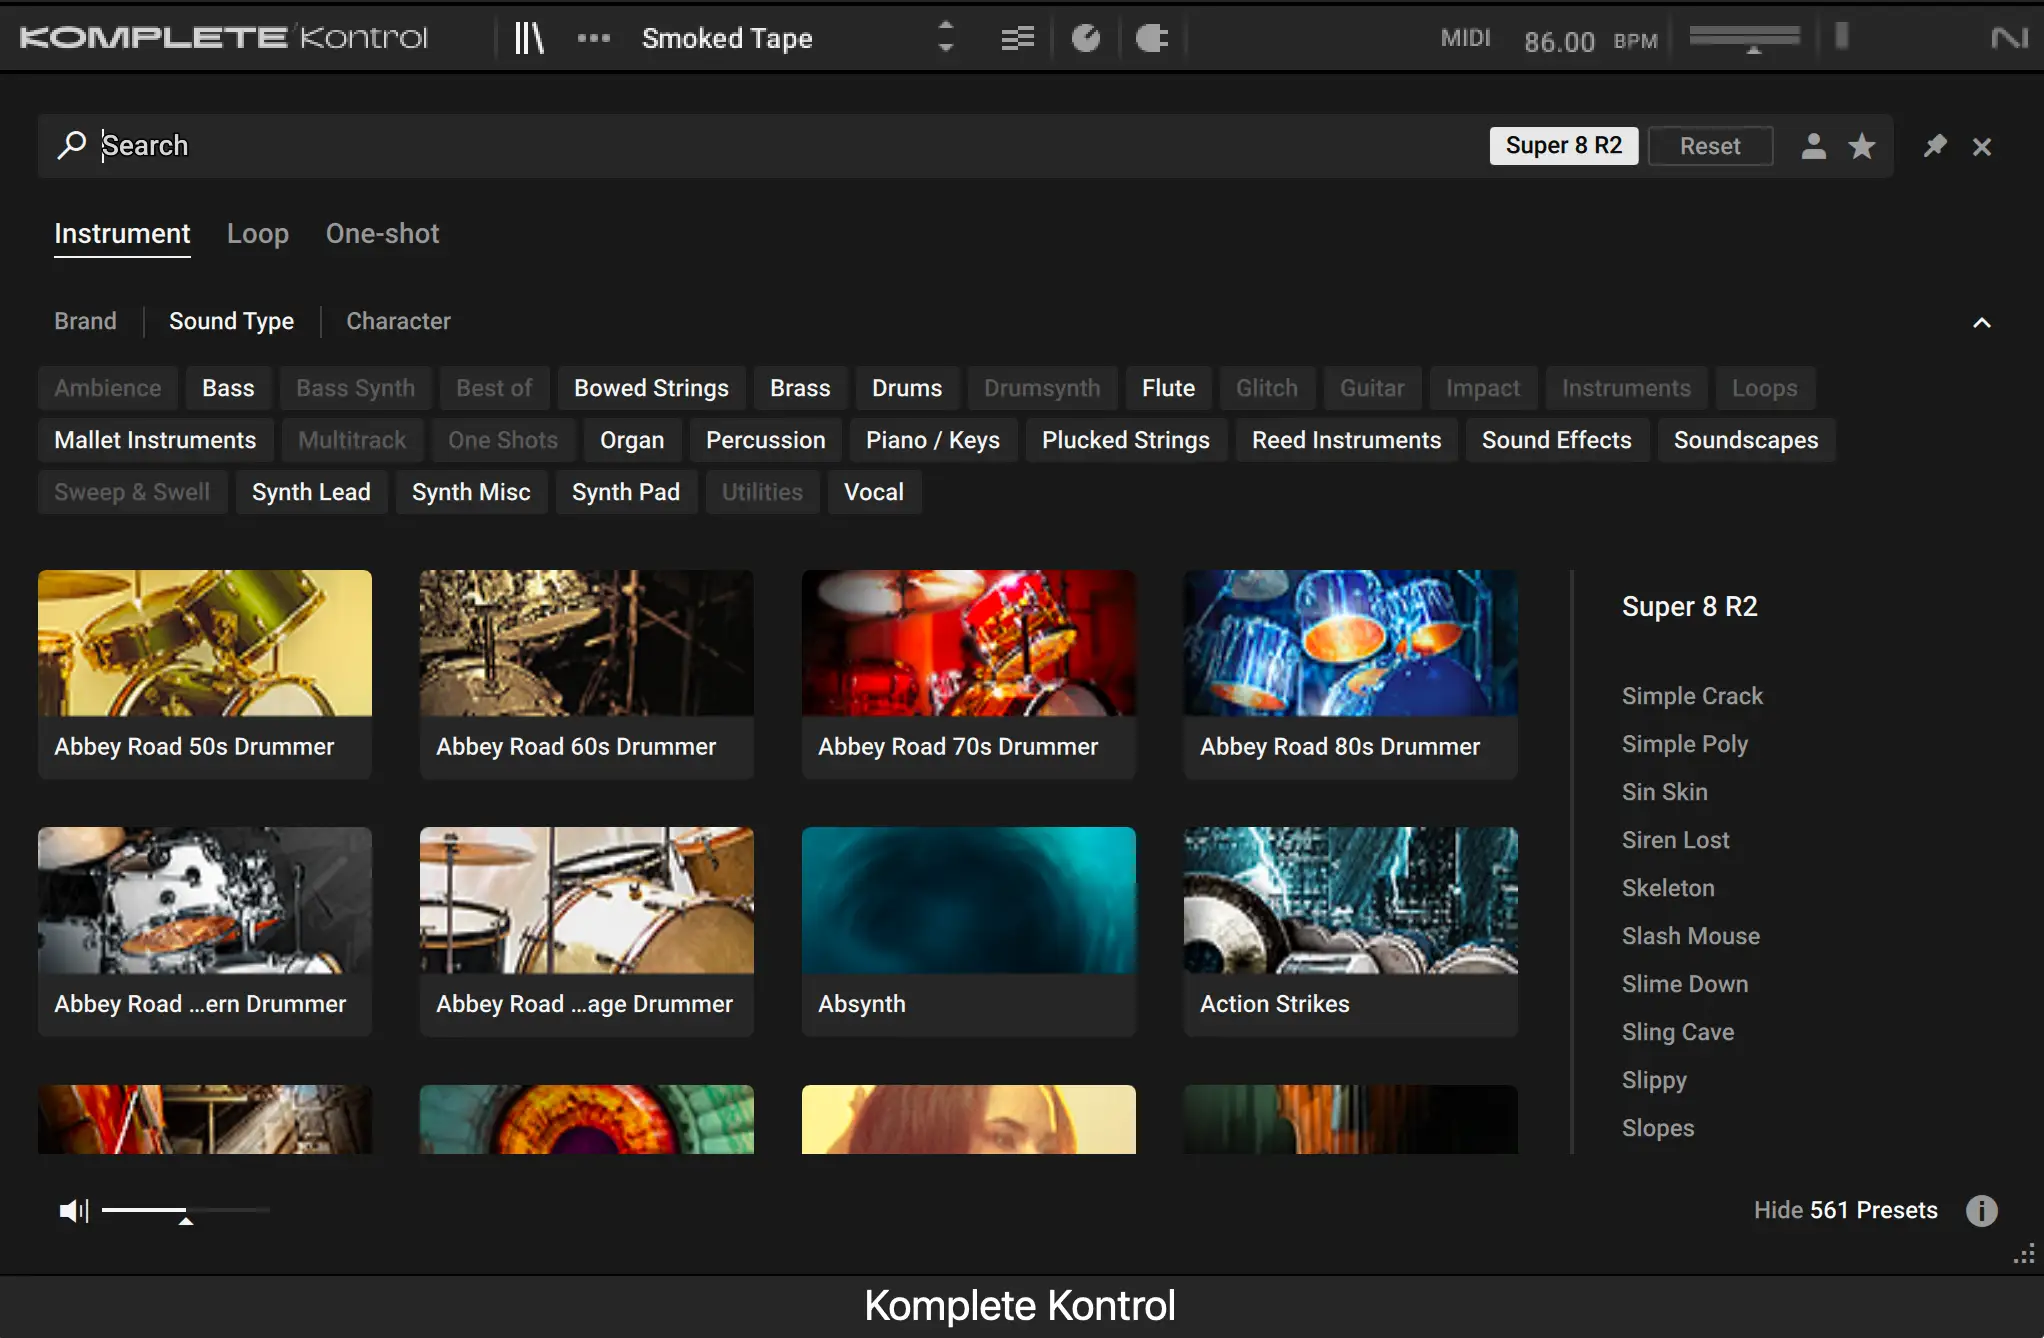Select the Instrument tab
Viewport: 2044px width, 1338px height.
pyautogui.click(x=121, y=233)
